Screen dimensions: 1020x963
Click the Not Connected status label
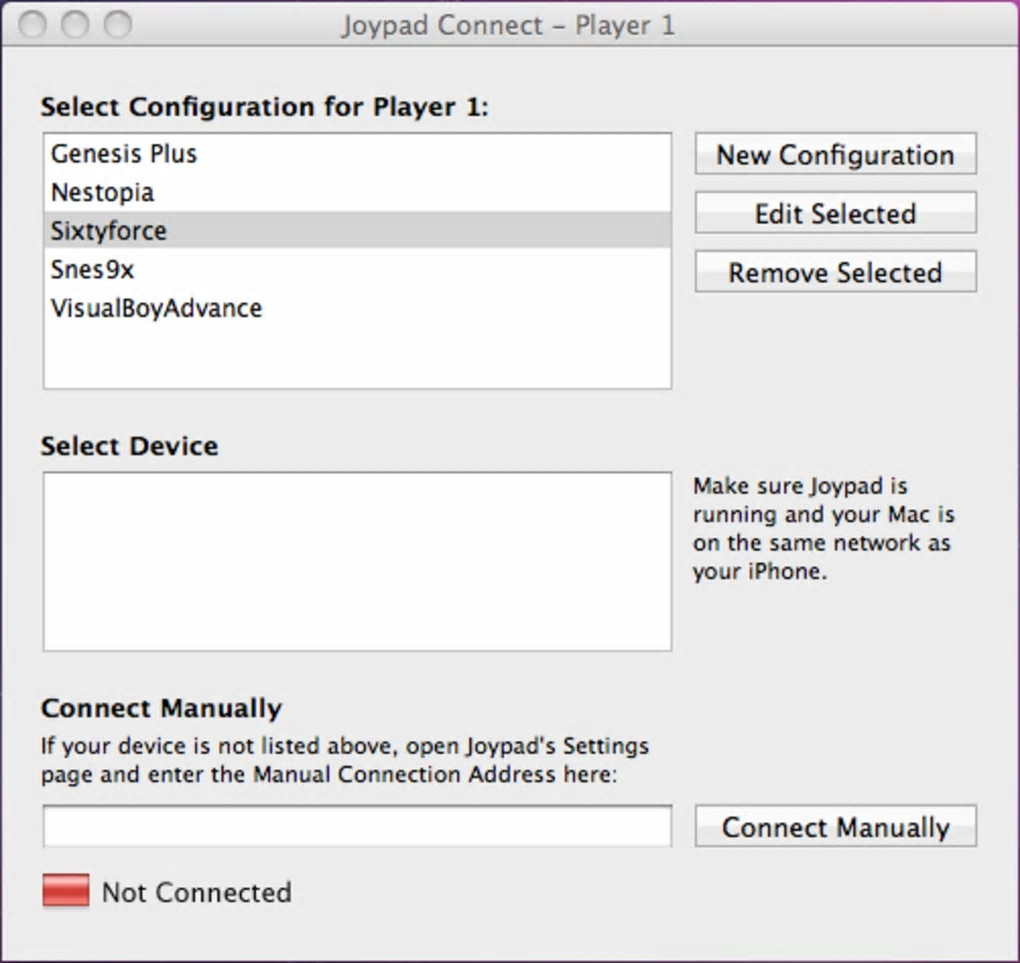[197, 892]
